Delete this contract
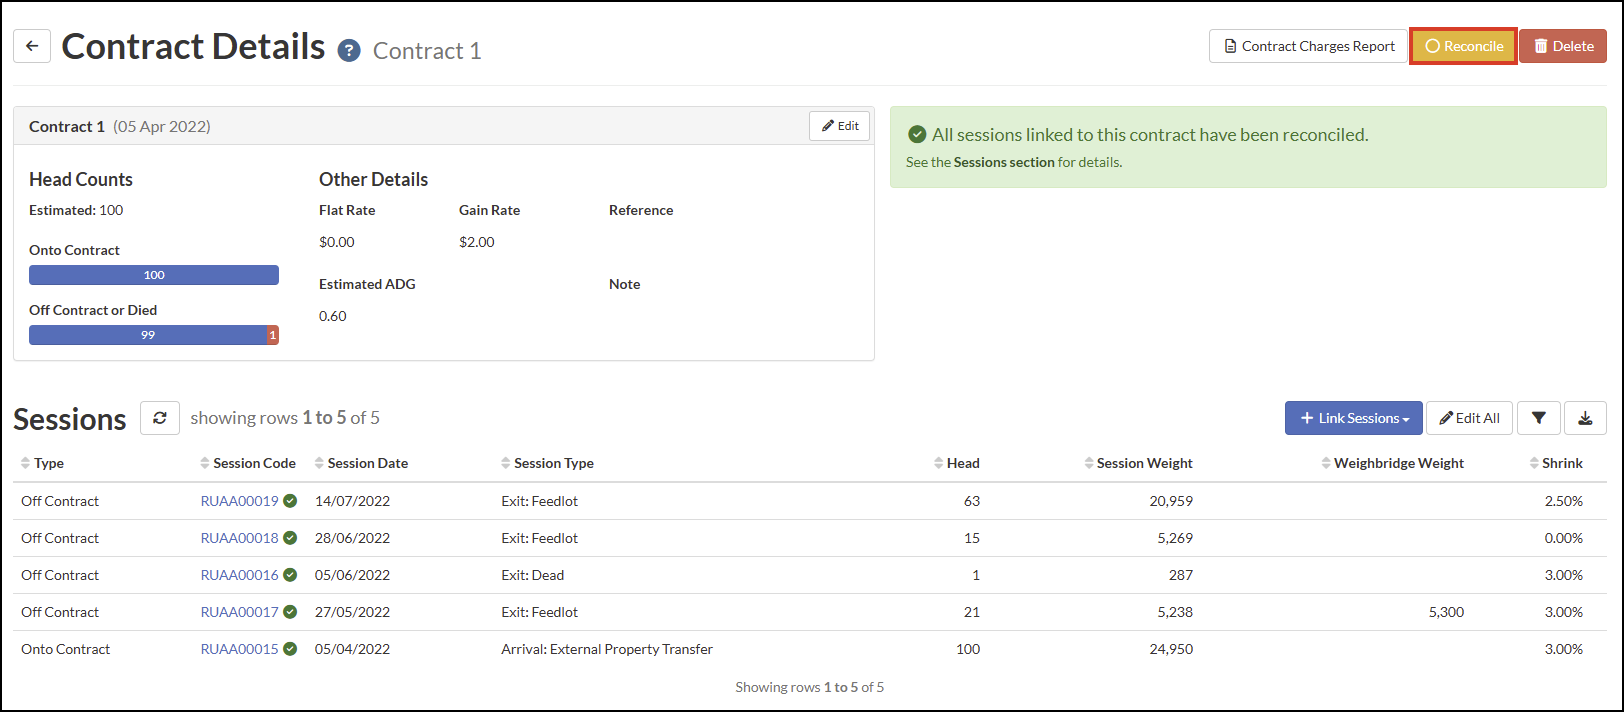This screenshot has width=1624, height=712. (1563, 46)
